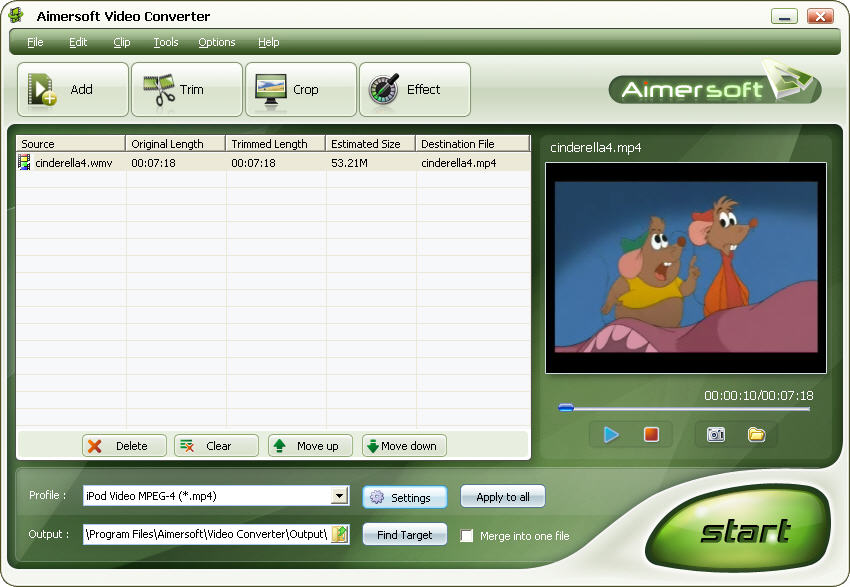Click the Output folder path field
This screenshot has height=587, width=850.
point(206,534)
